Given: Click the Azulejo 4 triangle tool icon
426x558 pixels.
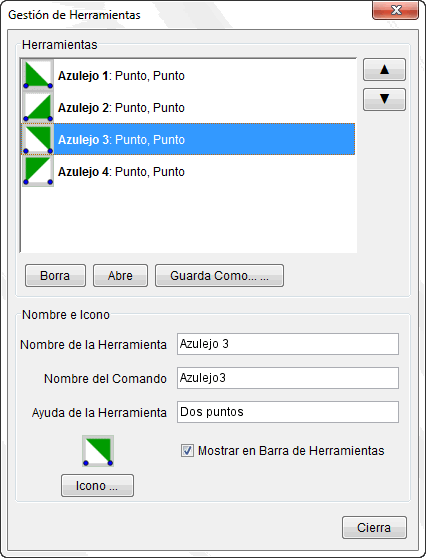Looking at the screenshot, I should (38, 171).
